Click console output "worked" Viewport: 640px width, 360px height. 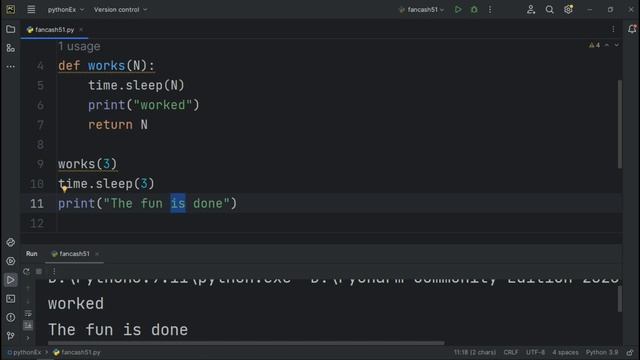click(76, 304)
